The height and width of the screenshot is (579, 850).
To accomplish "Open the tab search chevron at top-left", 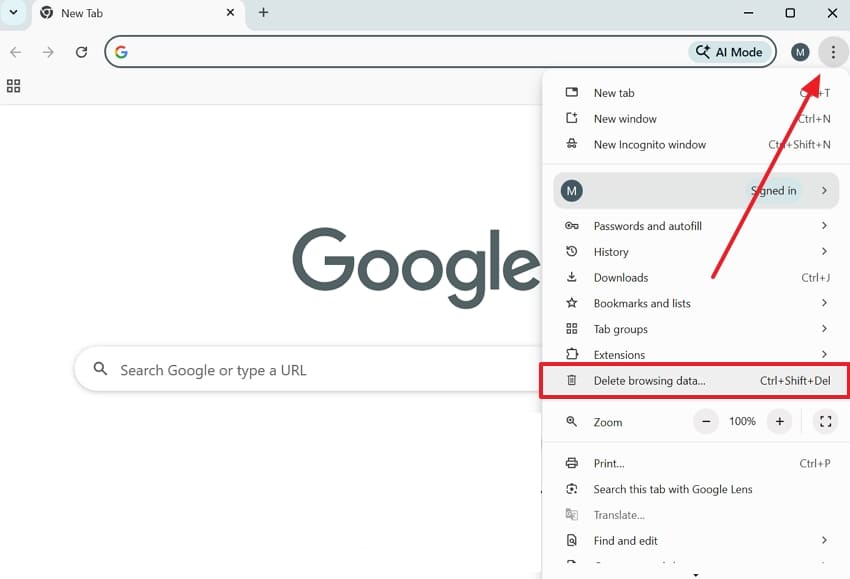I will 13,13.
